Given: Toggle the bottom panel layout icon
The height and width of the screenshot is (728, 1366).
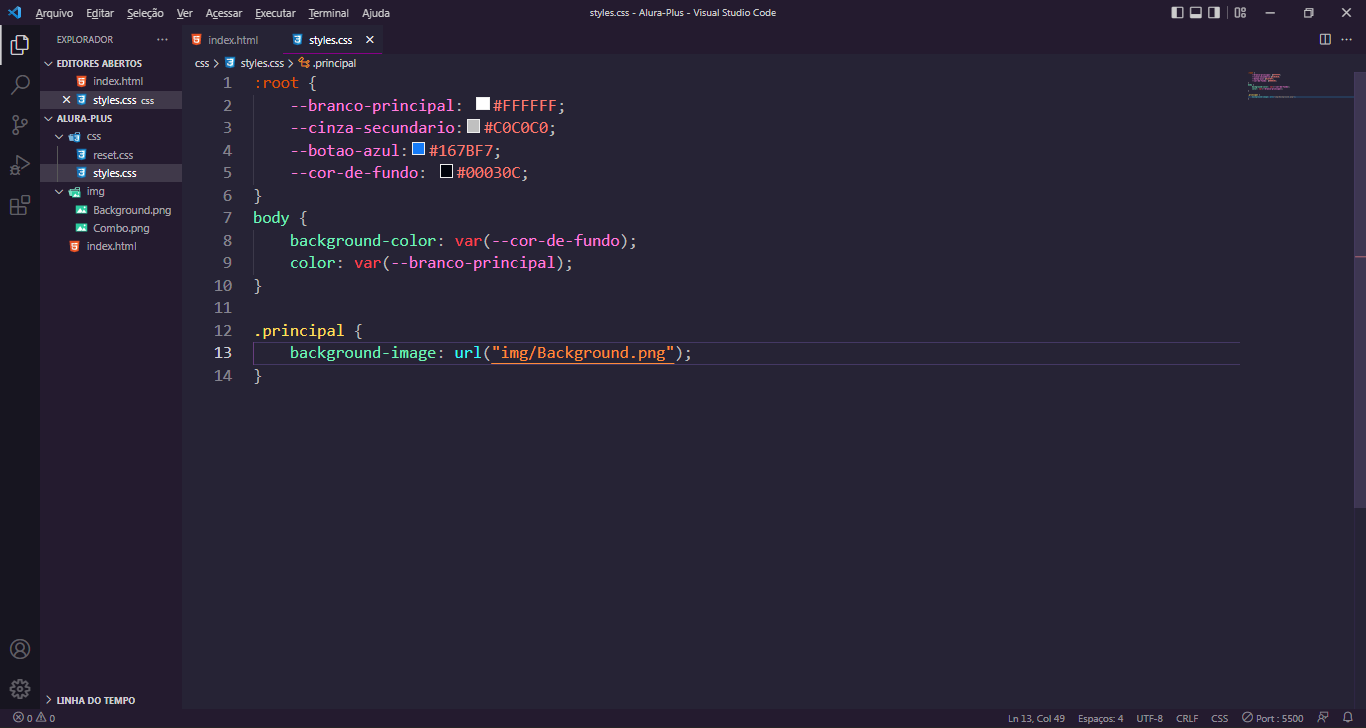Looking at the screenshot, I should click(x=1195, y=13).
